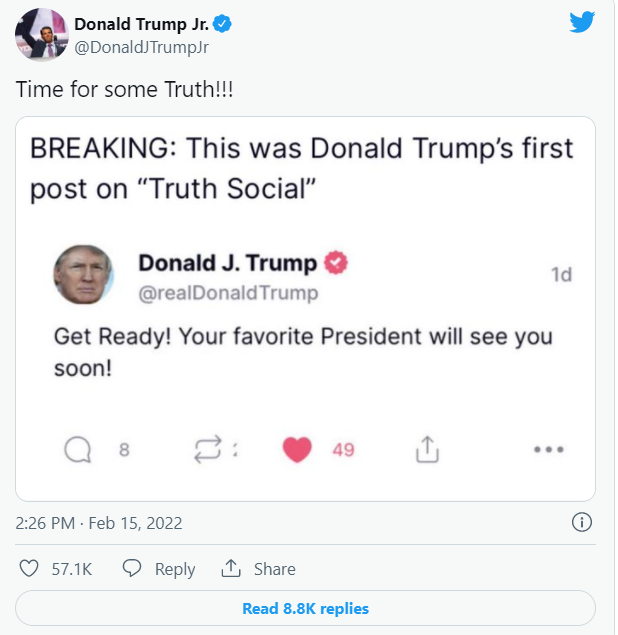Viewport: 618px width, 635px height.
Task: Click the tweet info circle icon
Action: pyautogui.click(x=582, y=522)
